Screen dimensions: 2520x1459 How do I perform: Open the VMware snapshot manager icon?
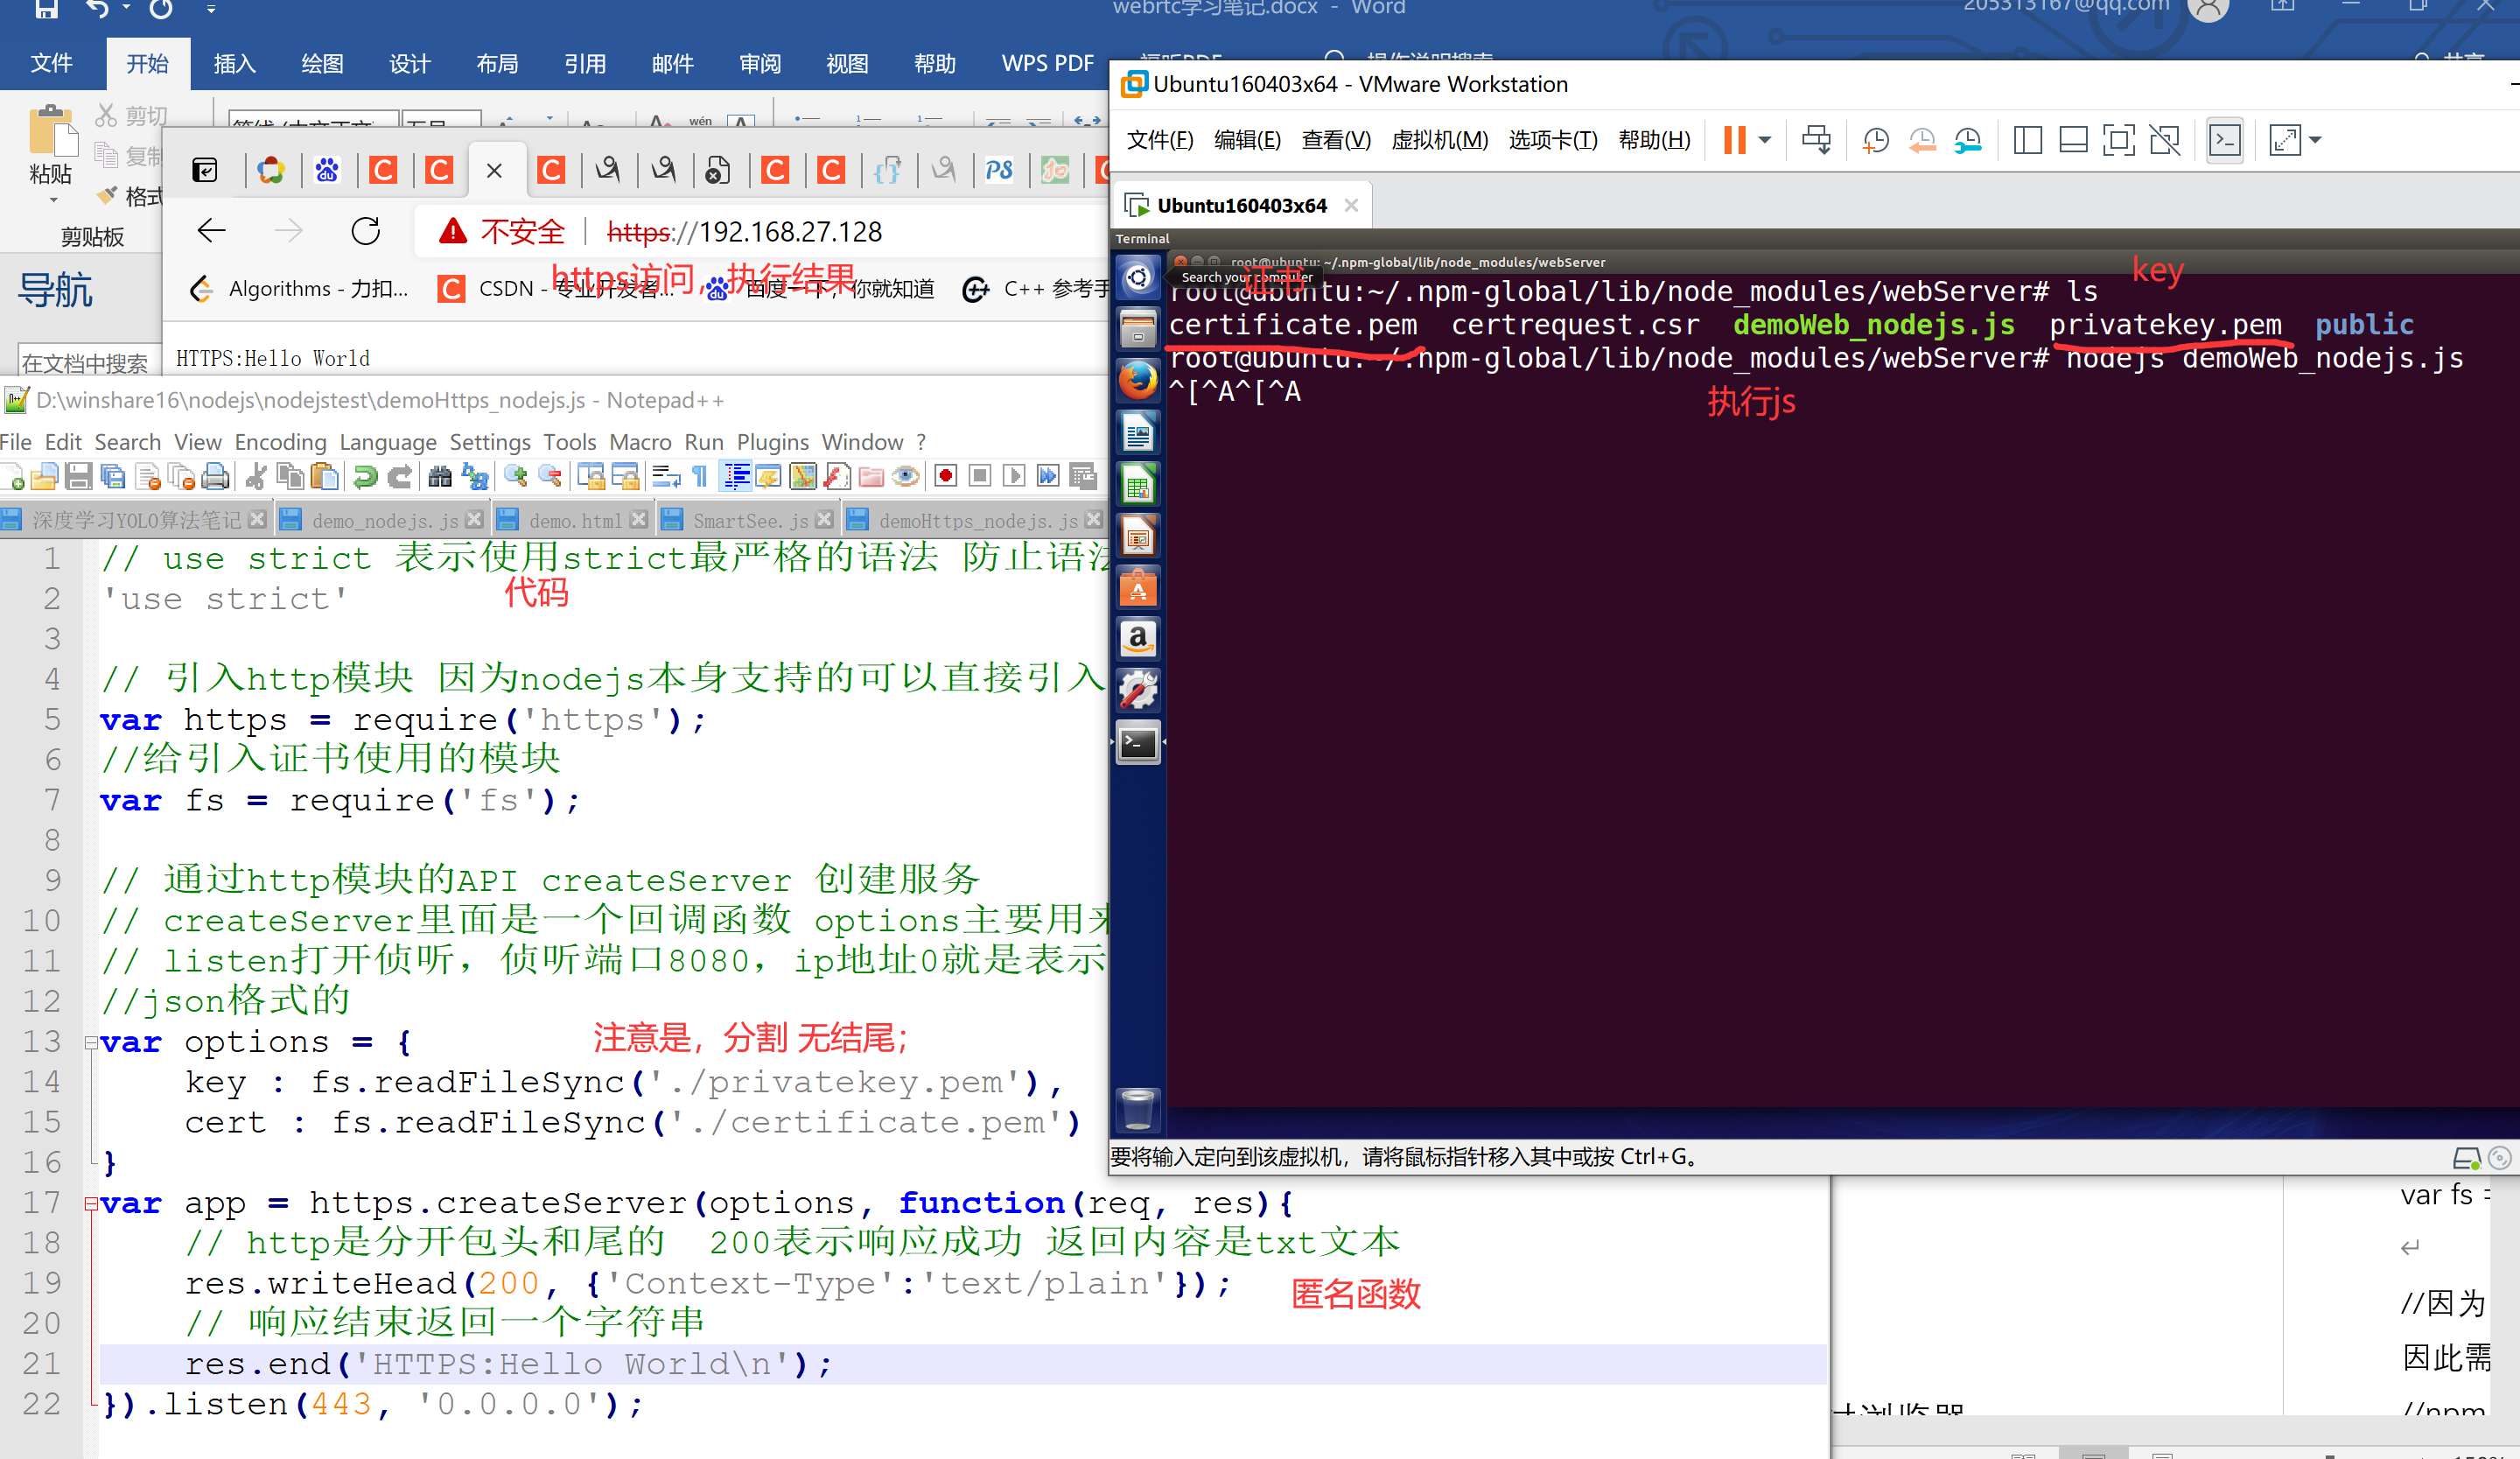click(x=1967, y=140)
